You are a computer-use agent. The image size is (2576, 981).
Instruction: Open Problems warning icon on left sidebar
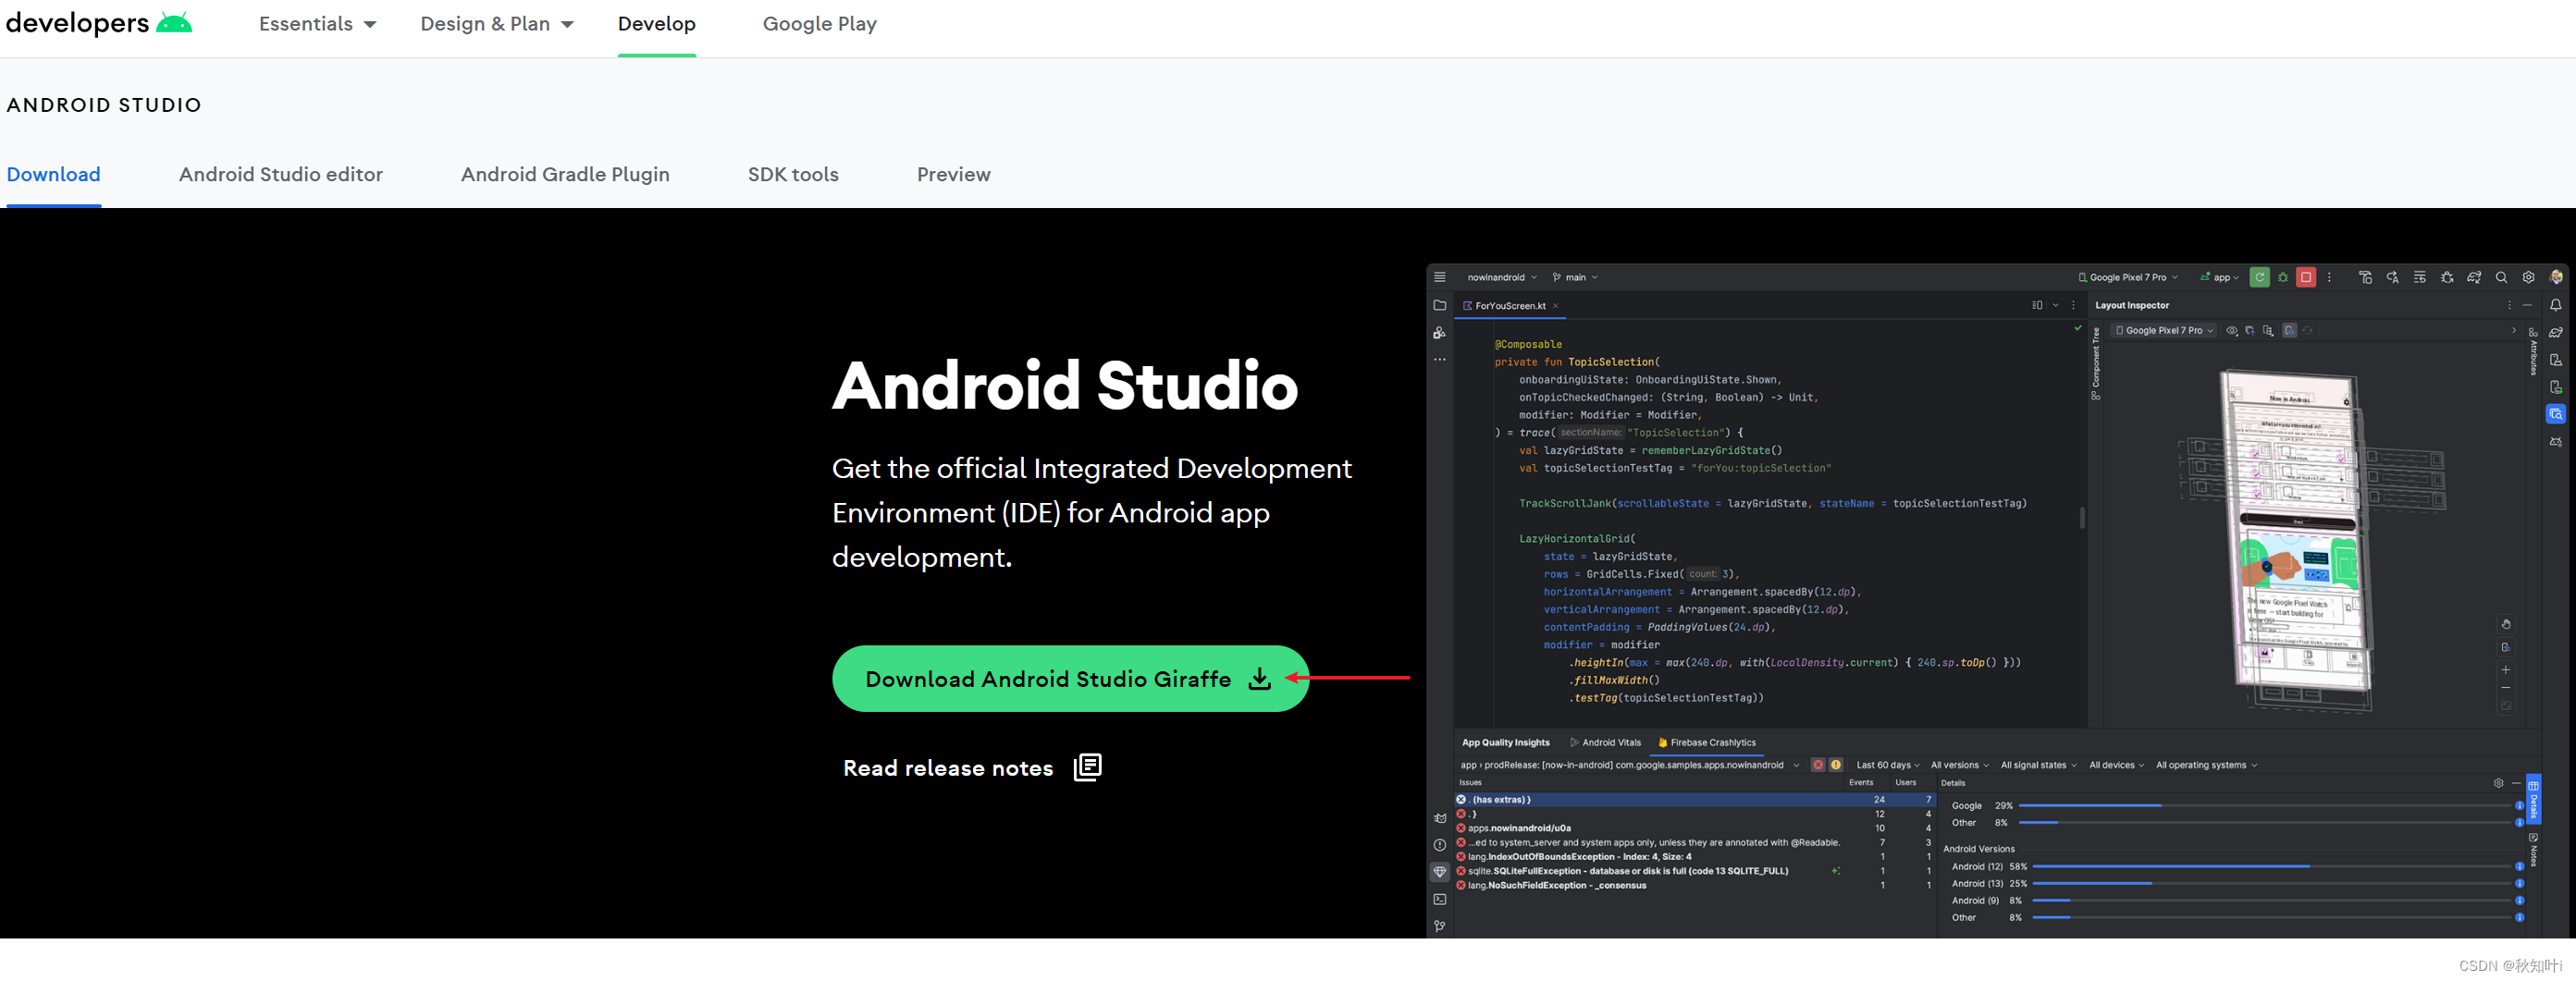pos(1440,845)
